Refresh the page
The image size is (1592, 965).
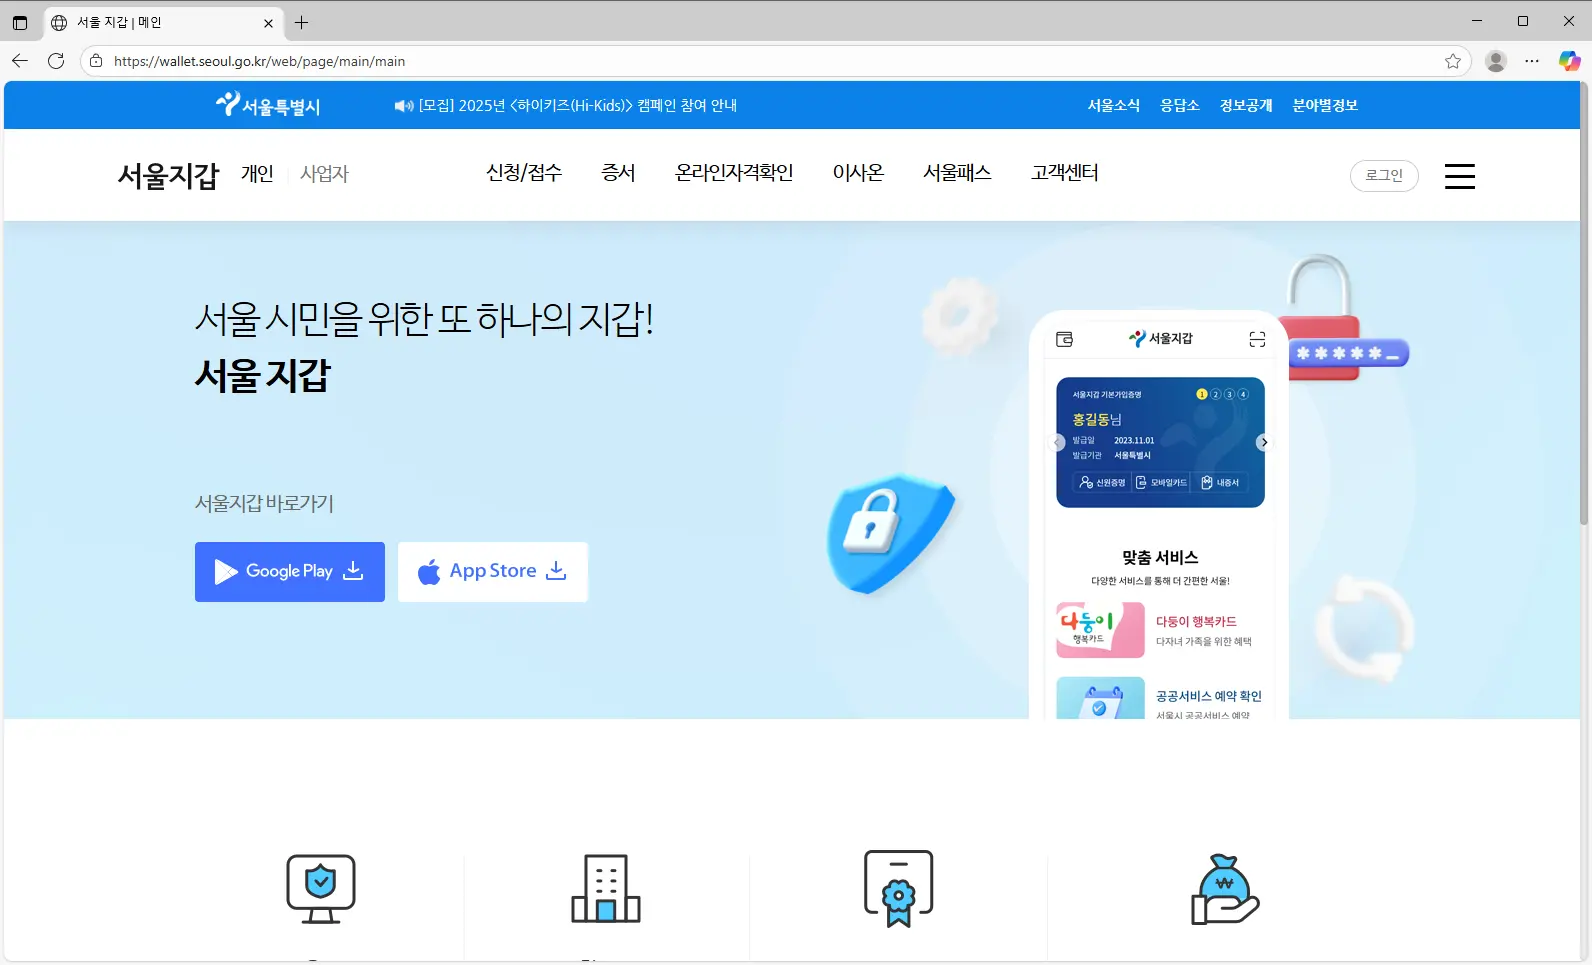click(x=56, y=61)
